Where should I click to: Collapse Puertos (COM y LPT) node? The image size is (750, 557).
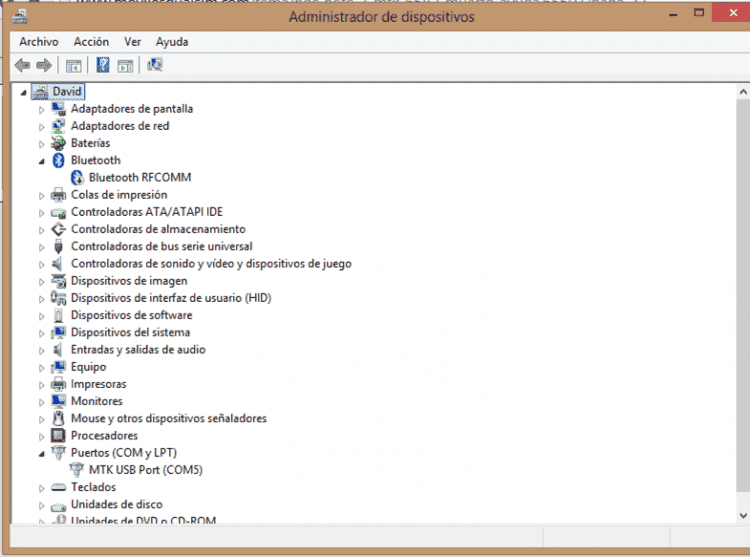pos(42,454)
